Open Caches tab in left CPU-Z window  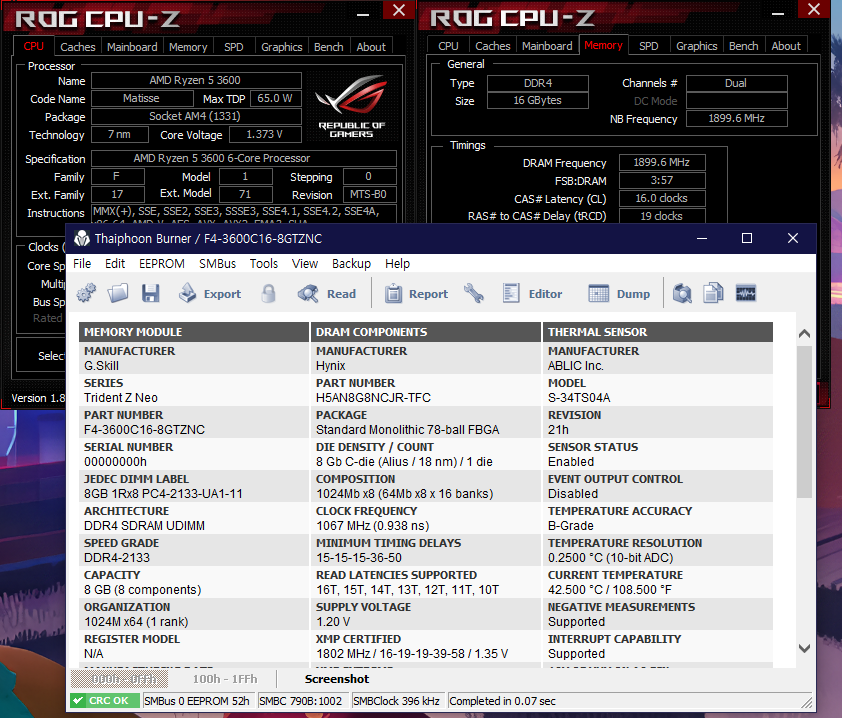pos(78,47)
